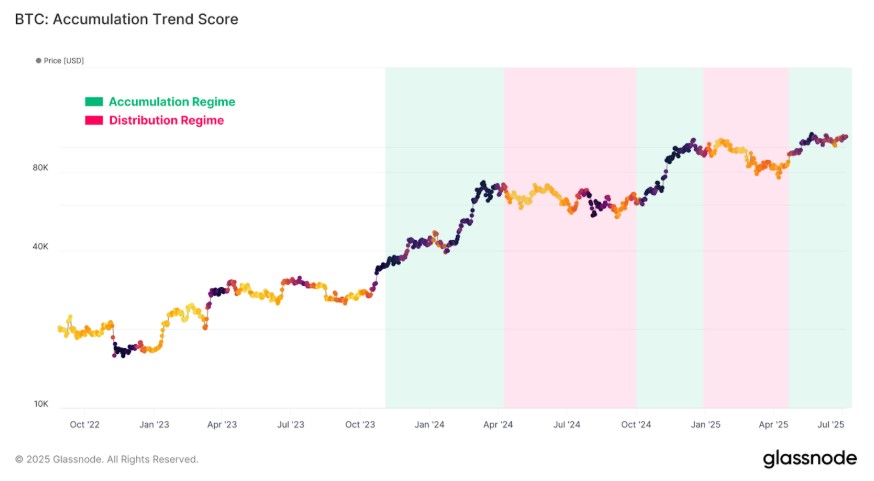874x481 pixels.
Task: Click the 80K y-axis label
Action: coord(40,168)
